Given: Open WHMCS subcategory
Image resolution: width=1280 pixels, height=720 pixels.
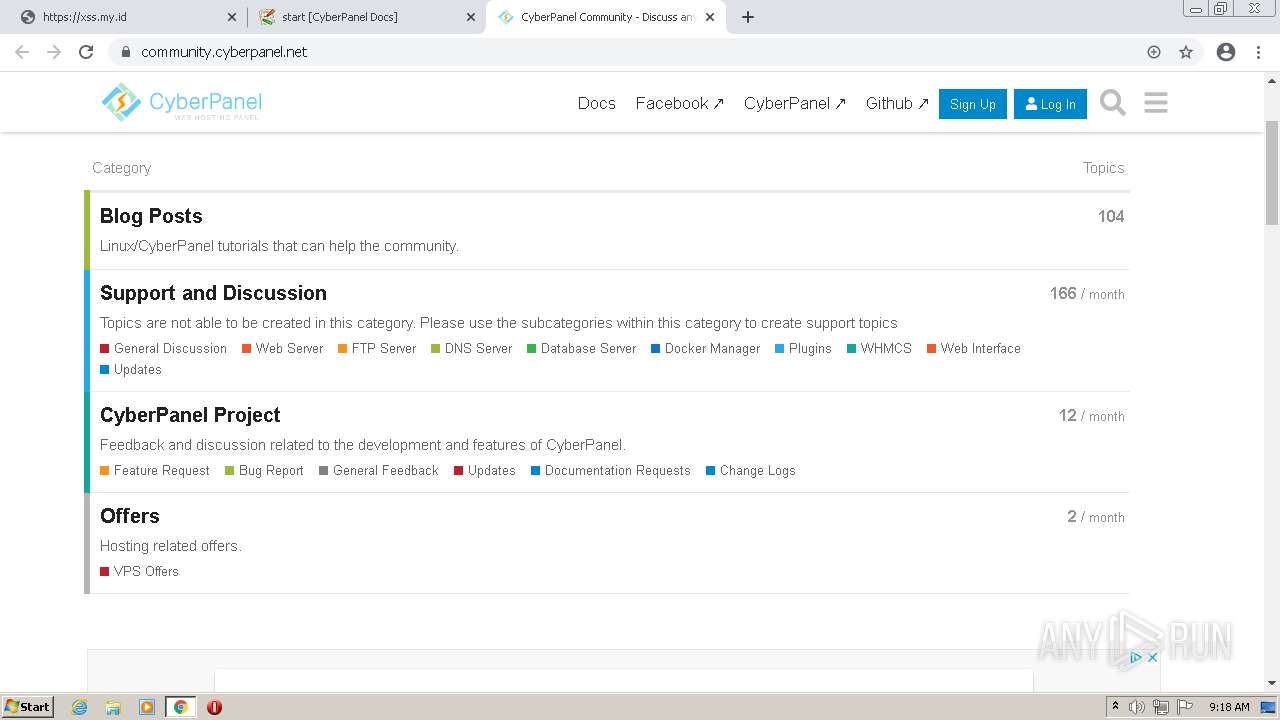Looking at the screenshot, I should (879, 348).
